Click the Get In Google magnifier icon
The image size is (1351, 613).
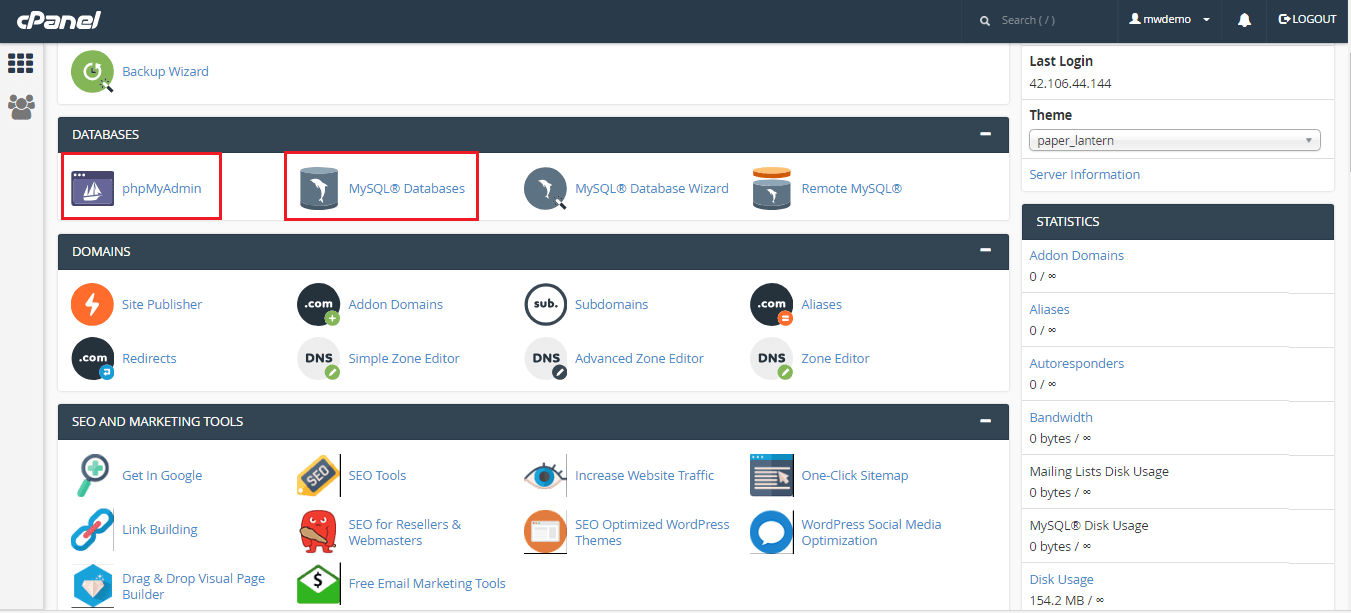(92, 475)
